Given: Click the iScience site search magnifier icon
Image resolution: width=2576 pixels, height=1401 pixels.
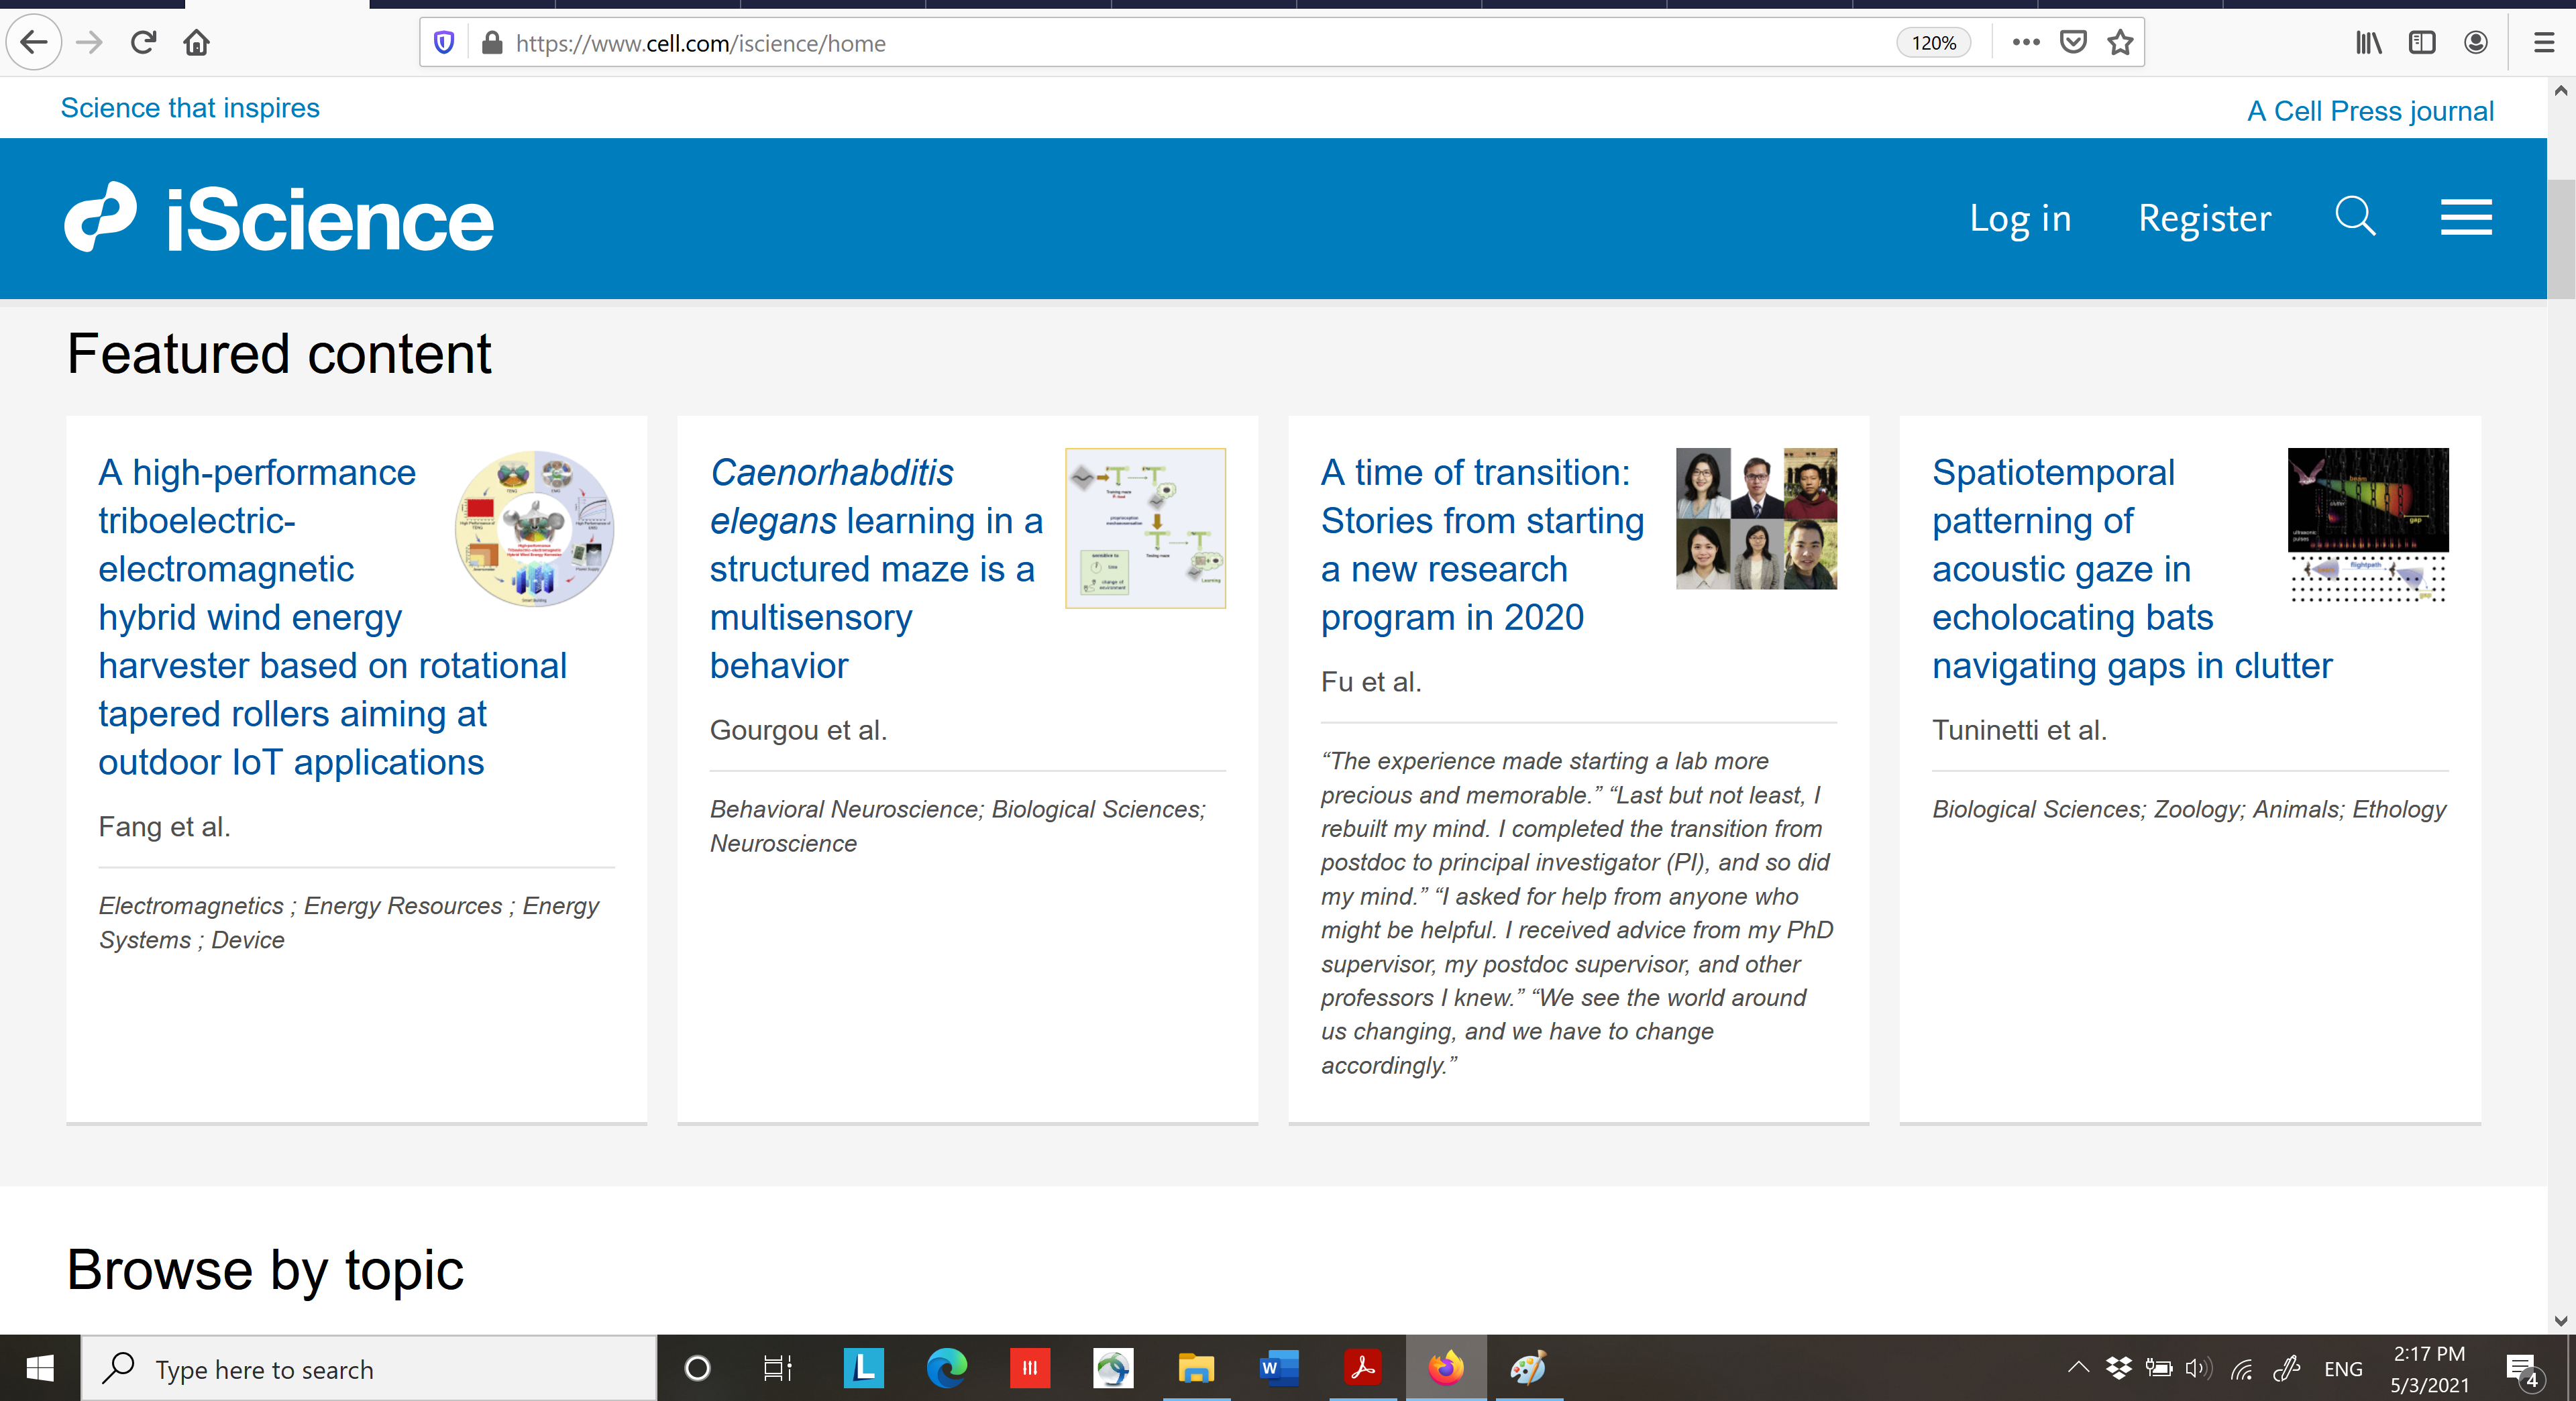Looking at the screenshot, I should (x=2354, y=217).
